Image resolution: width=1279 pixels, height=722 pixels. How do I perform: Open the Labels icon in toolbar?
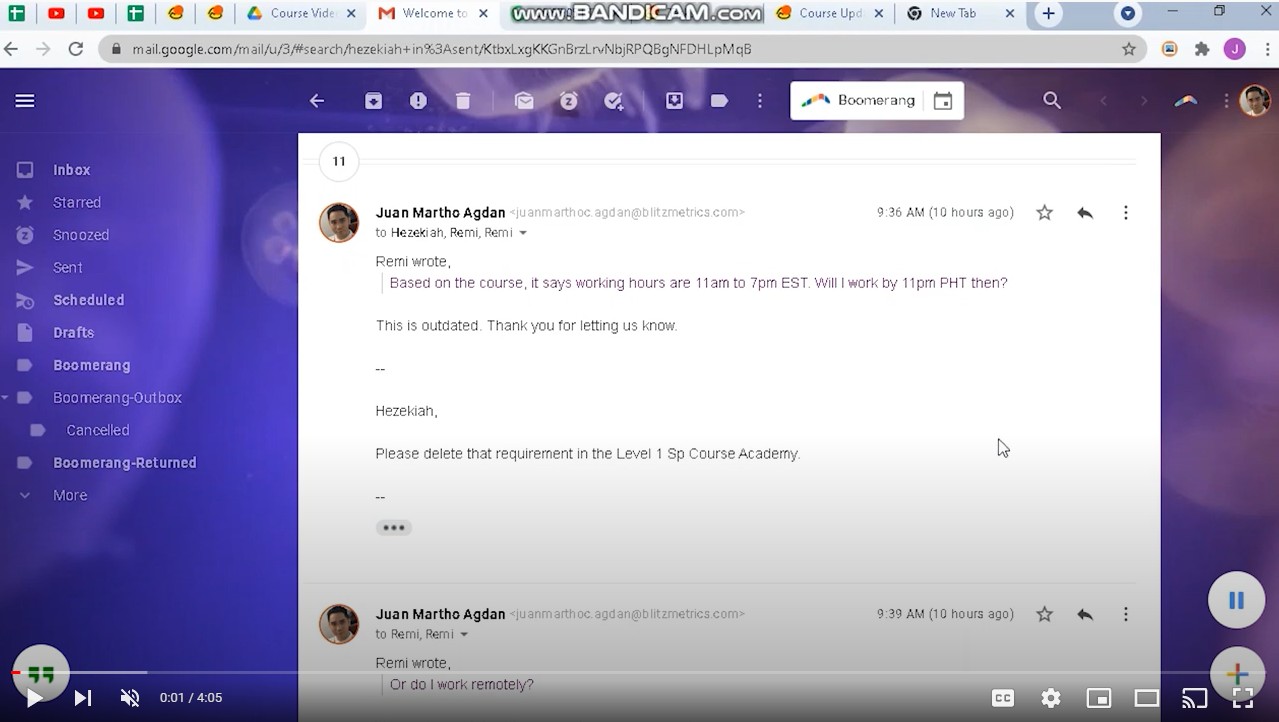coord(719,101)
